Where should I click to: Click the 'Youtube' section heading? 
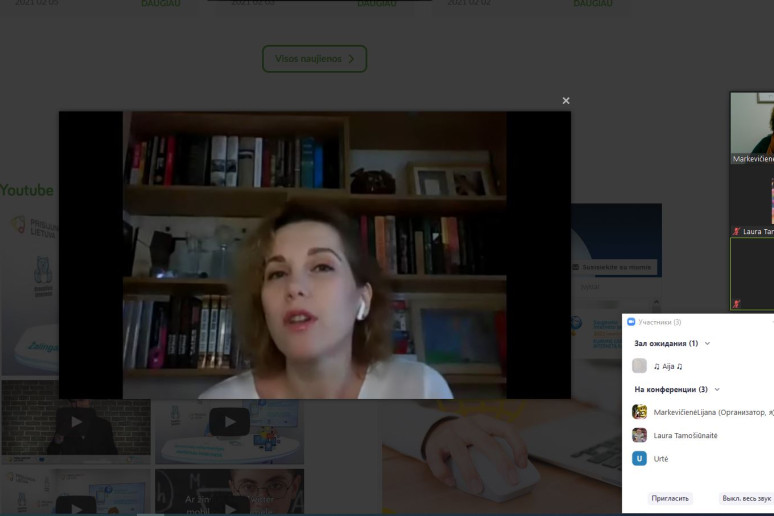pyautogui.click(x=27, y=190)
